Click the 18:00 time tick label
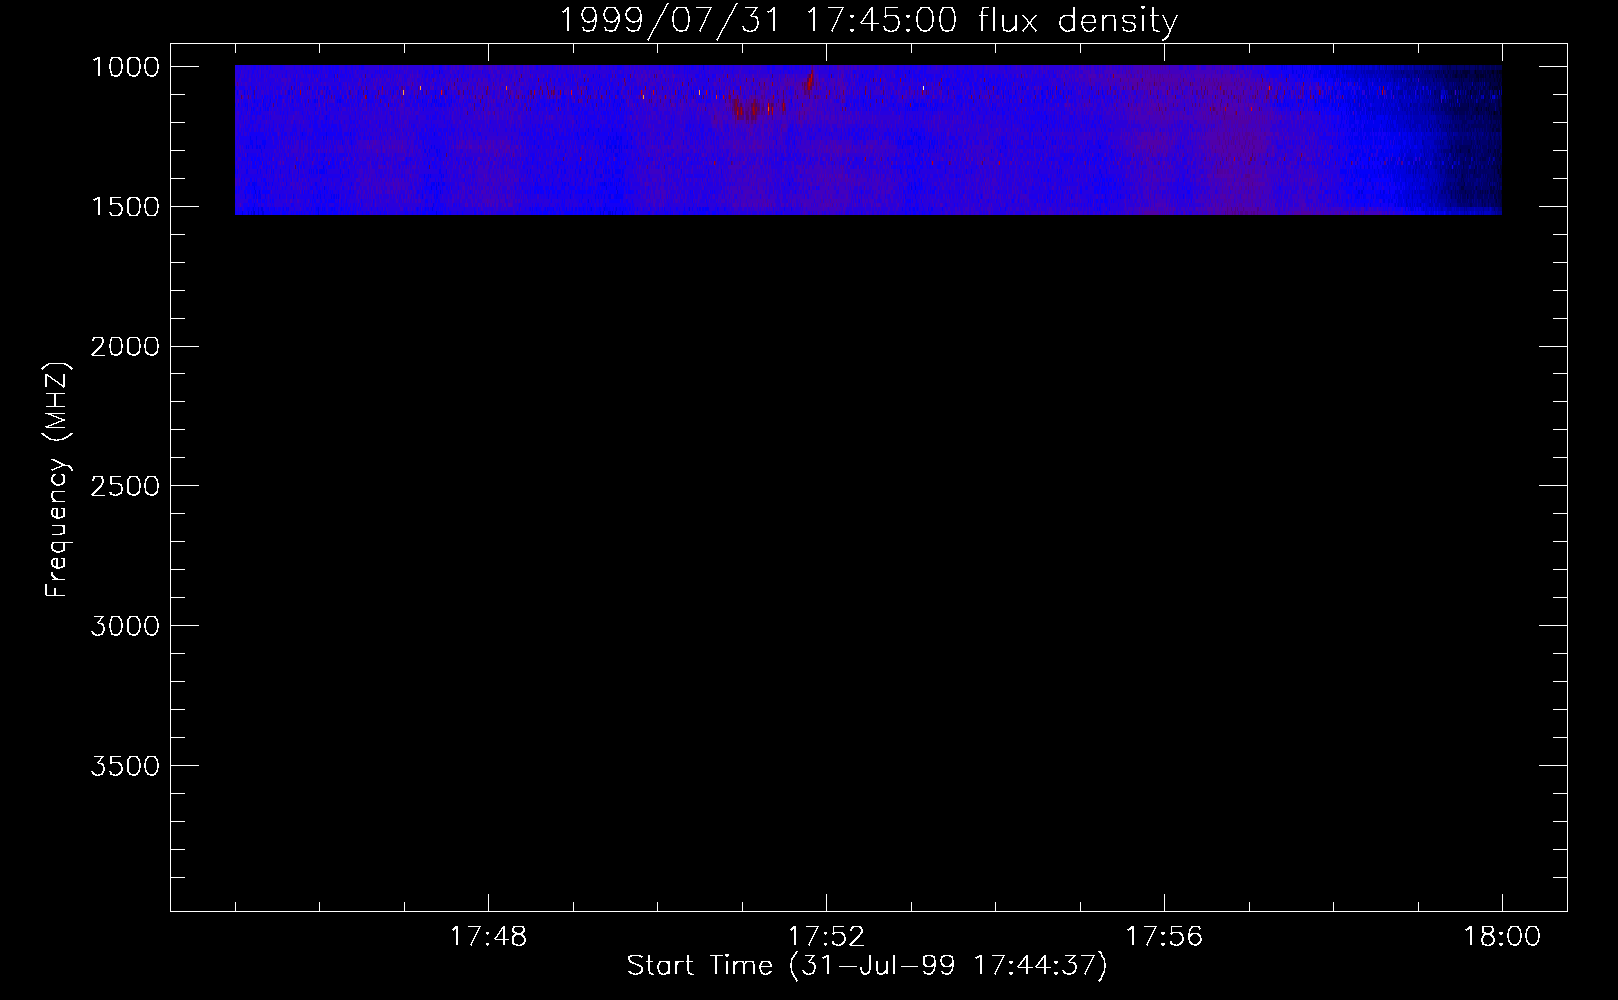This screenshot has width=1618, height=1000. click(x=1502, y=937)
